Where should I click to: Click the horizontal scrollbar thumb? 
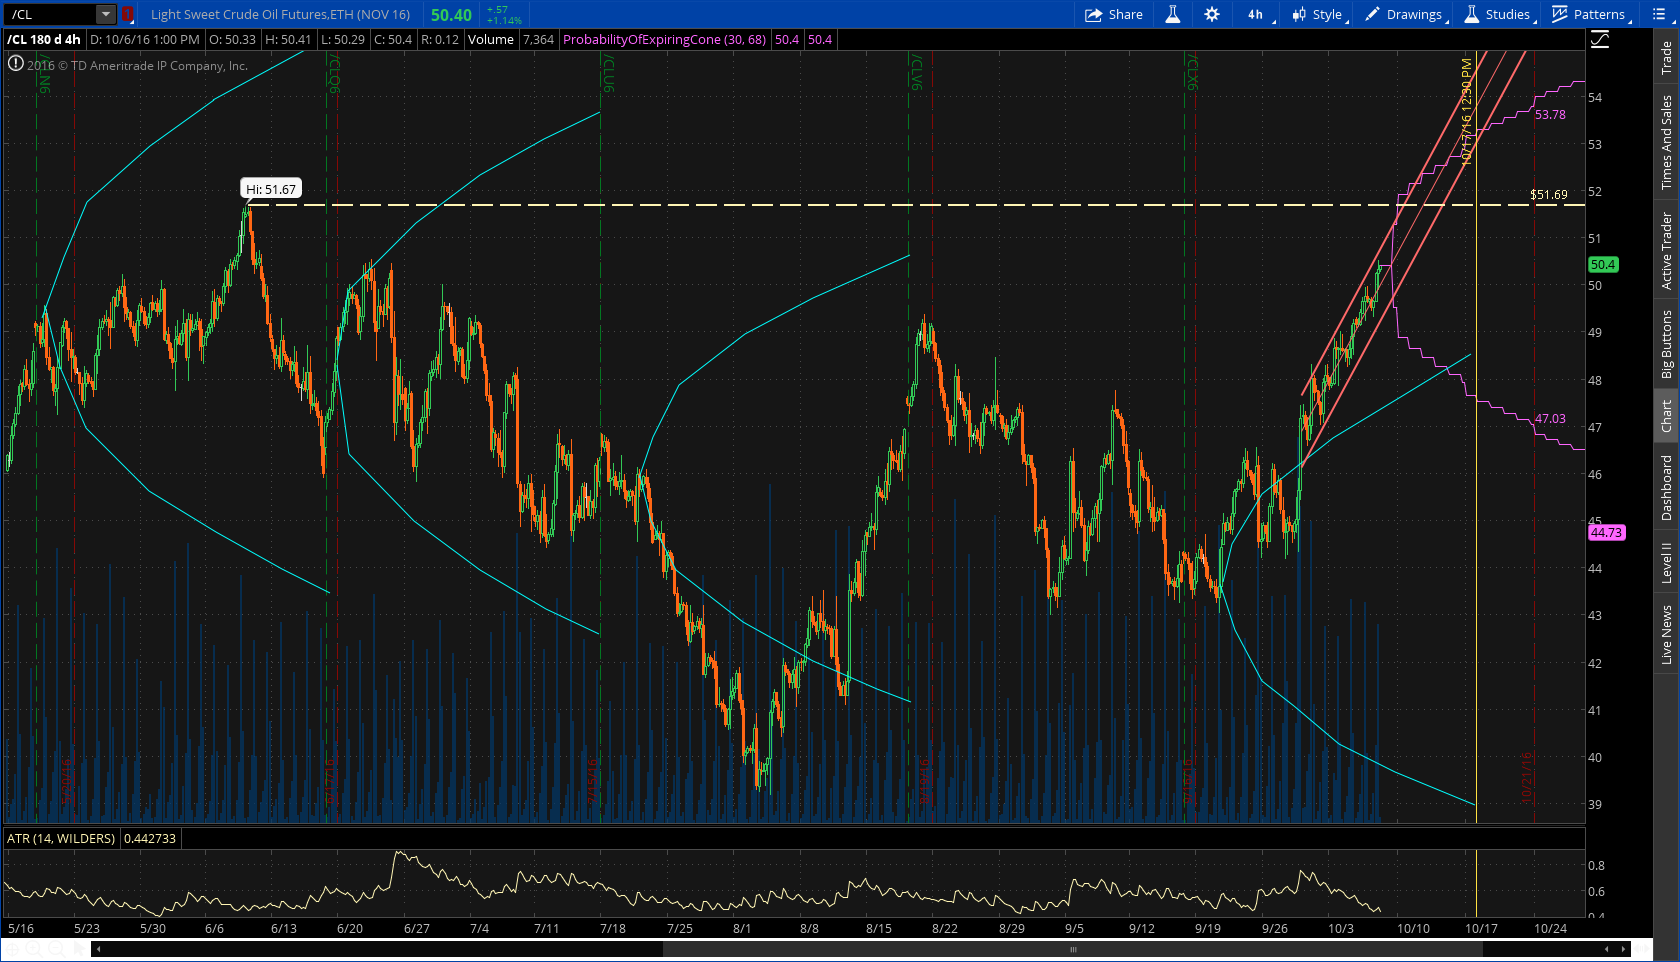coord(1071,949)
